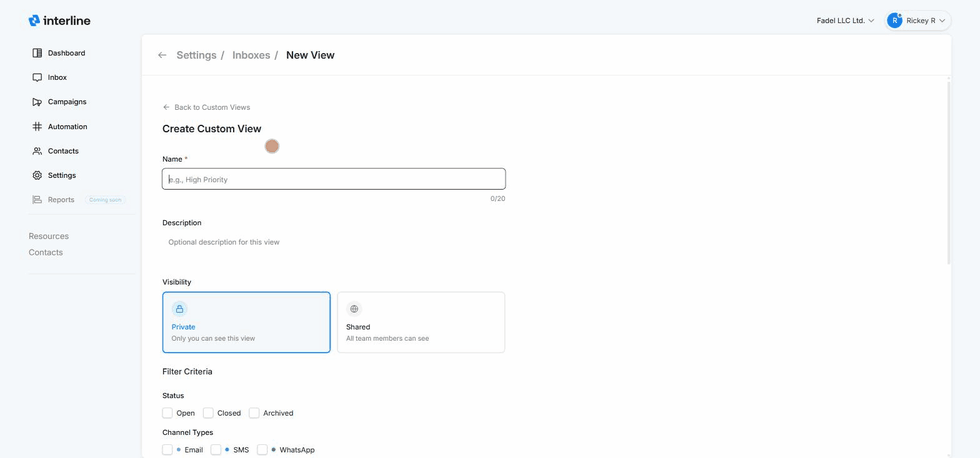Select the Shared visibility card
Screen dimensions: 980x458
pyautogui.click(x=421, y=322)
